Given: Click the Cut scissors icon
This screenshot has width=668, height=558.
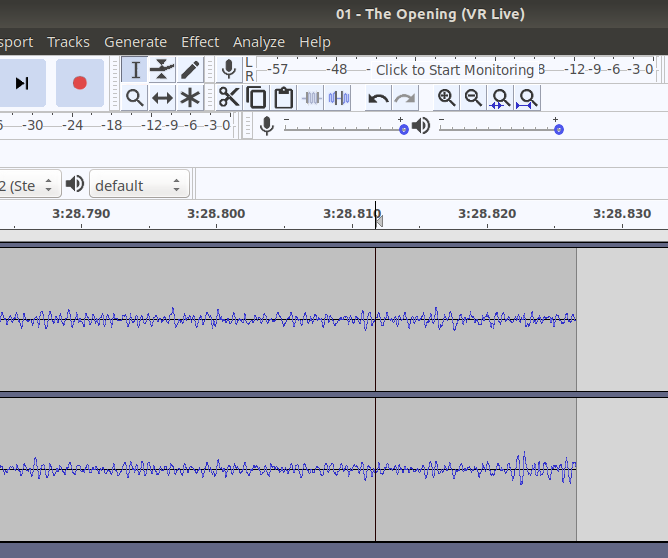Looking at the screenshot, I should pos(229,98).
